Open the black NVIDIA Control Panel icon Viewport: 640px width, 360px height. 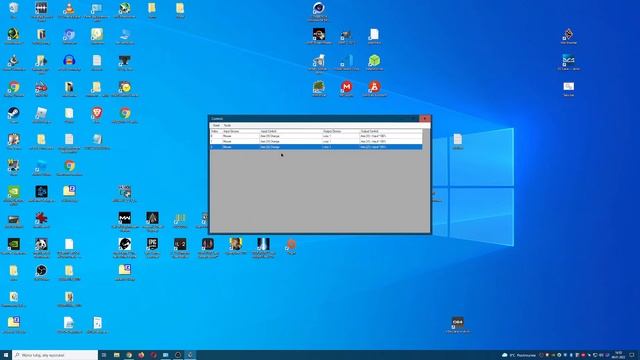click(x=13, y=245)
